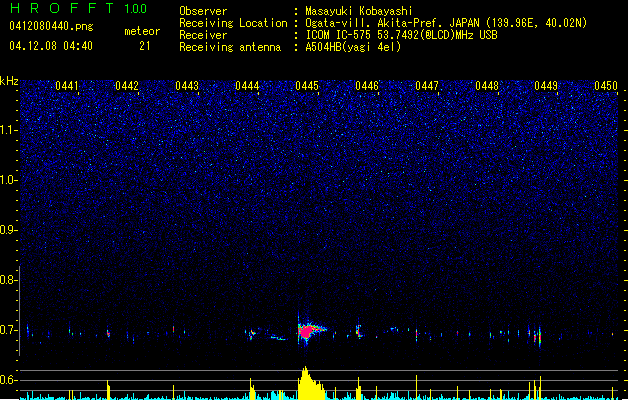The image size is (629, 400).
Task: Click the 0443 time marker
Action: [187, 86]
